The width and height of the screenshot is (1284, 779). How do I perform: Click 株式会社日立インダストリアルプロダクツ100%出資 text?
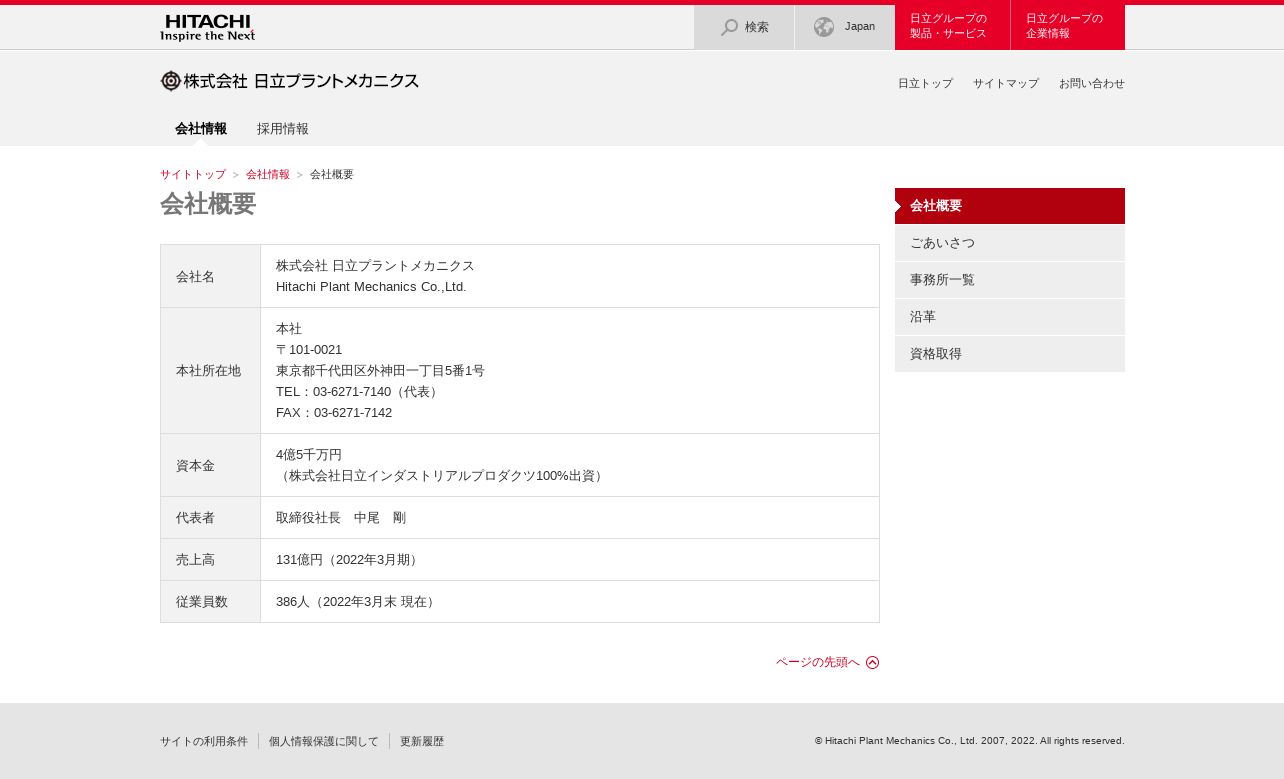tap(441, 476)
